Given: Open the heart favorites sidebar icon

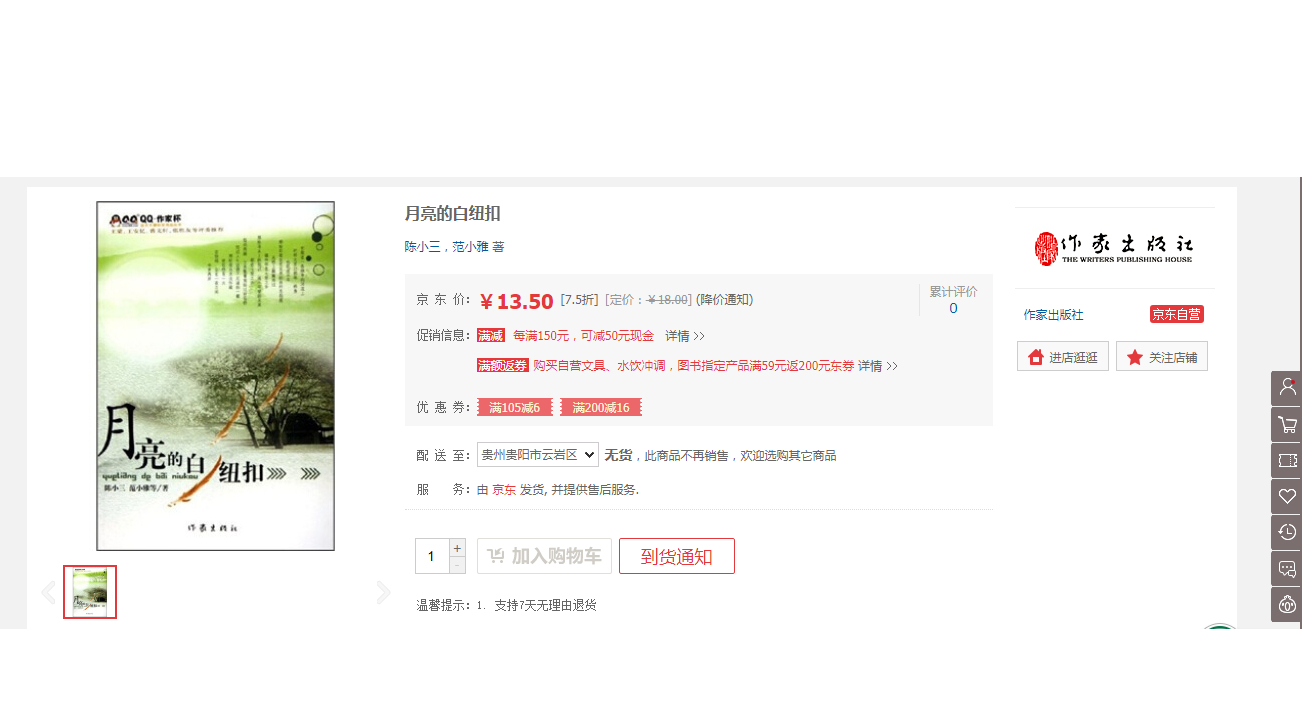Looking at the screenshot, I should click(1286, 496).
